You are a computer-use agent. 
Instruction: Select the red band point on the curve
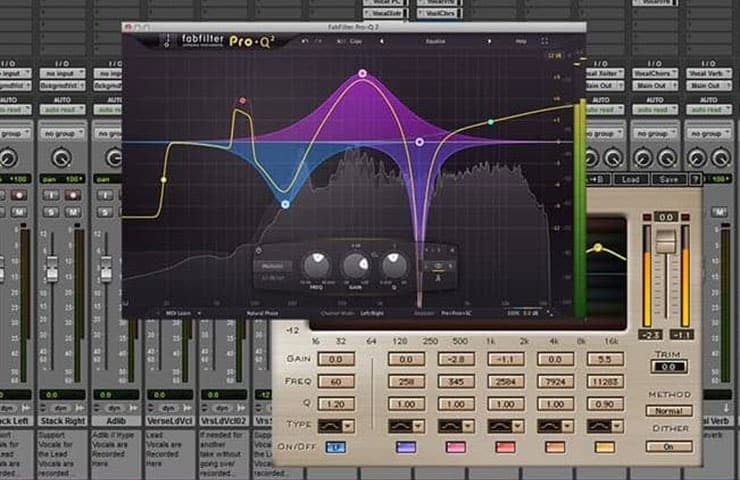click(243, 101)
